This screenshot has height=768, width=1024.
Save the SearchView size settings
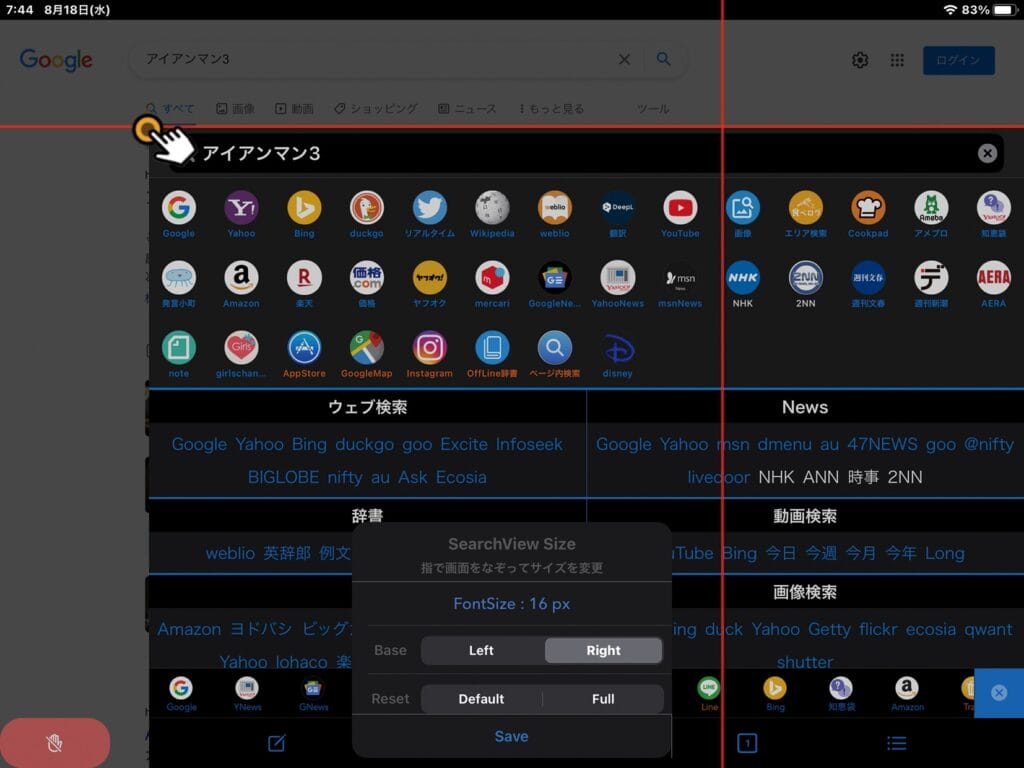511,736
